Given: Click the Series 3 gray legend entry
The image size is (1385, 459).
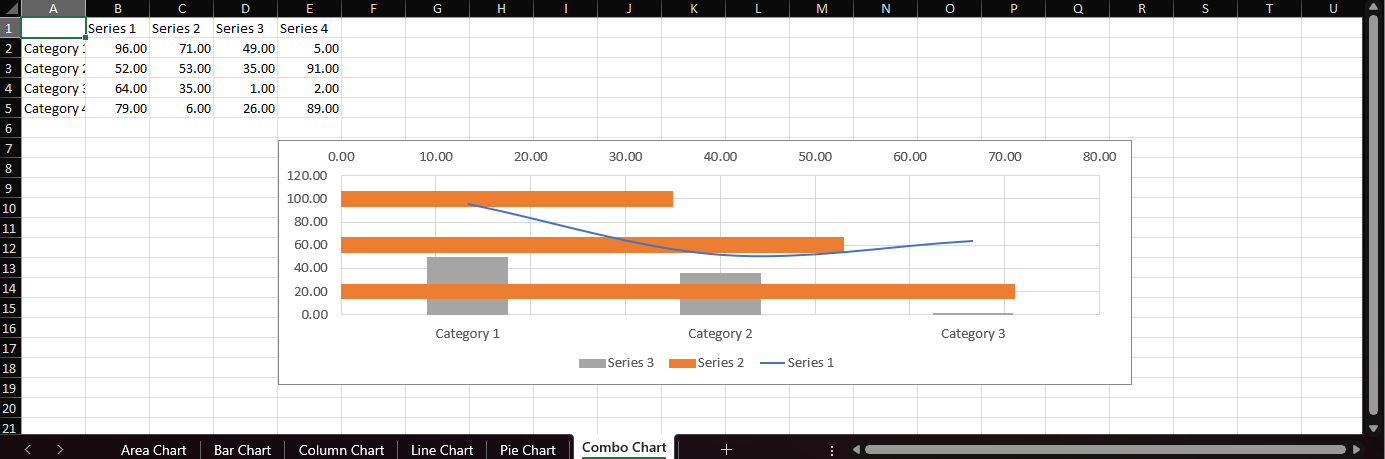Looking at the screenshot, I should [616, 362].
